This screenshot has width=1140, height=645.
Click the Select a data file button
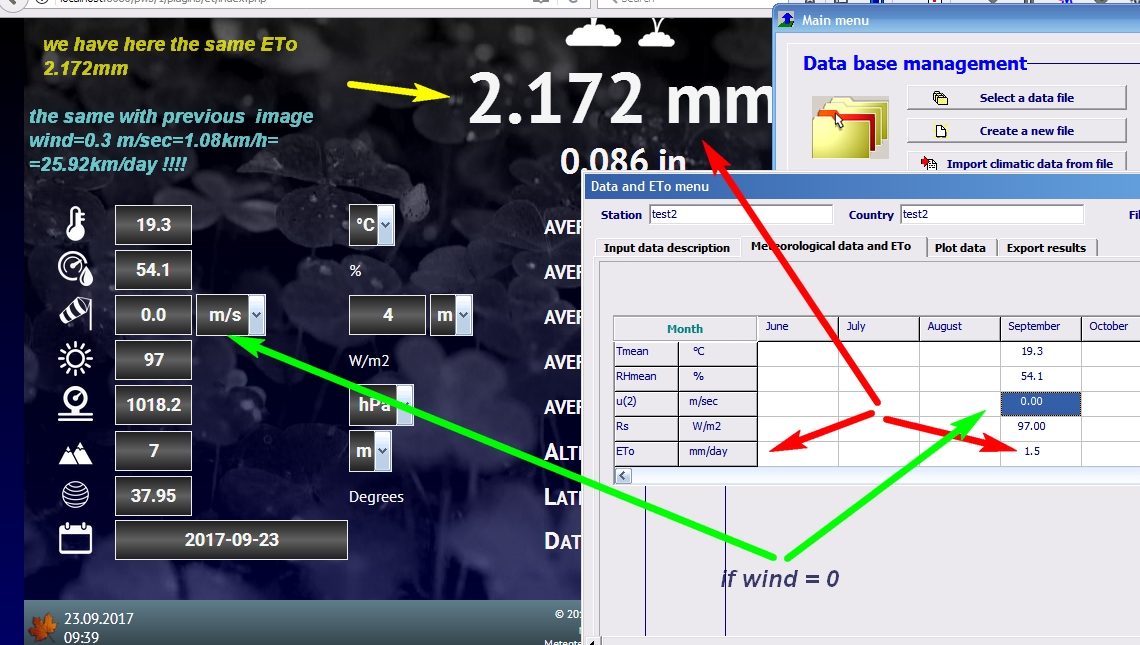point(1016,97)
